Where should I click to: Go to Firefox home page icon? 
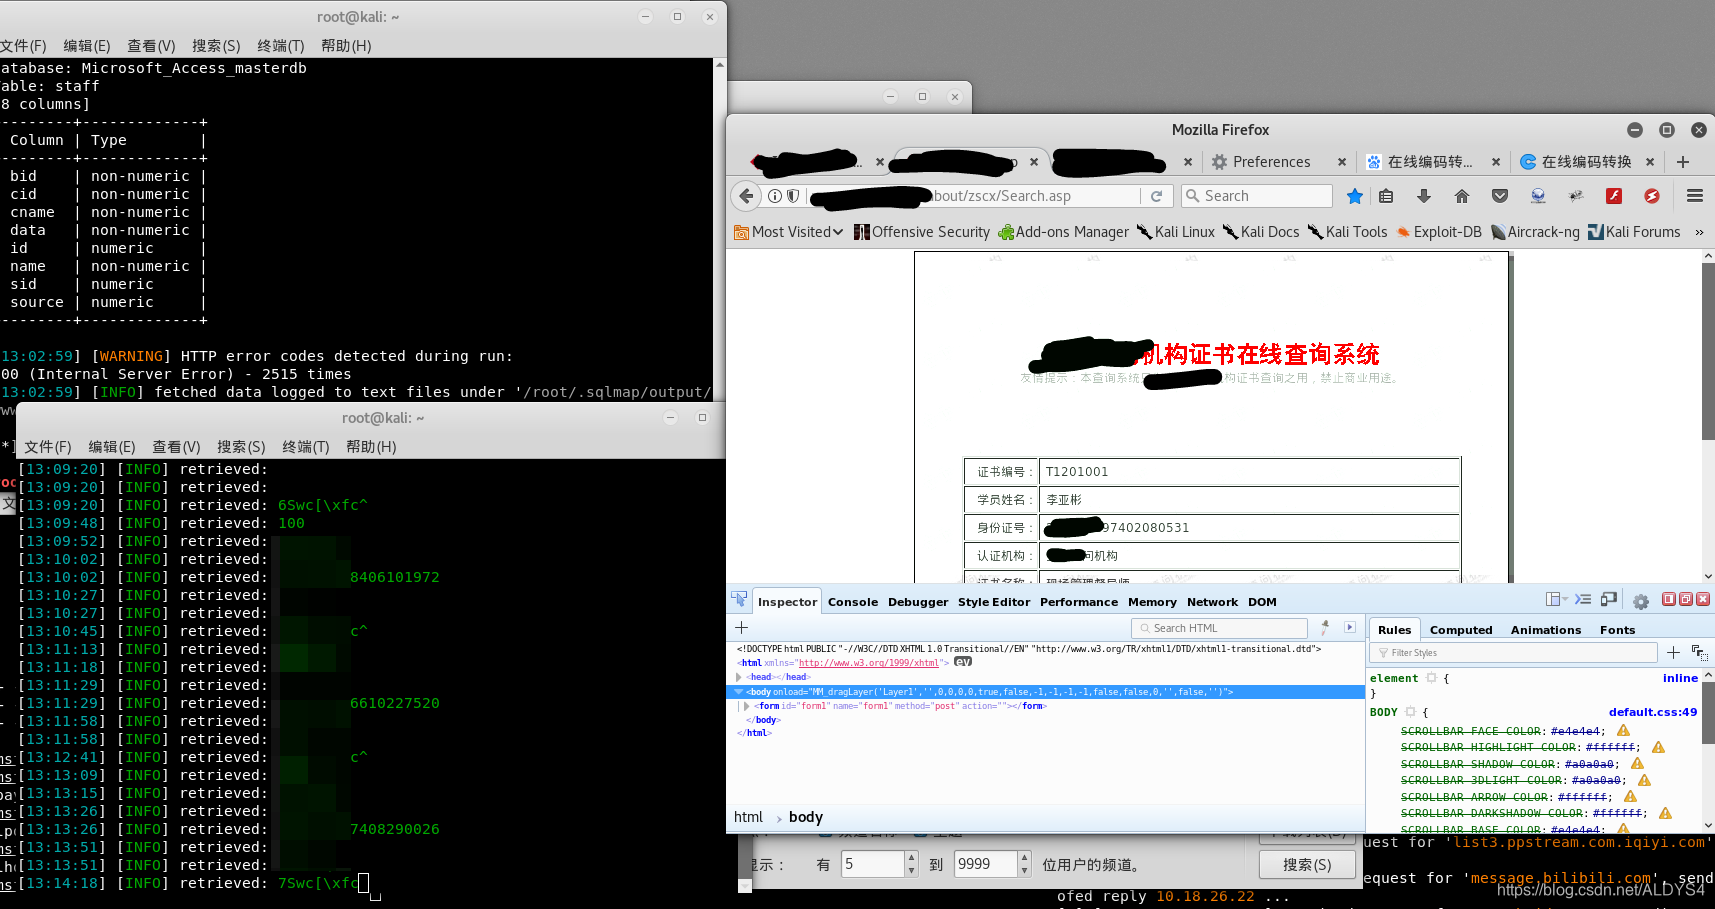tap(1462, 196)
